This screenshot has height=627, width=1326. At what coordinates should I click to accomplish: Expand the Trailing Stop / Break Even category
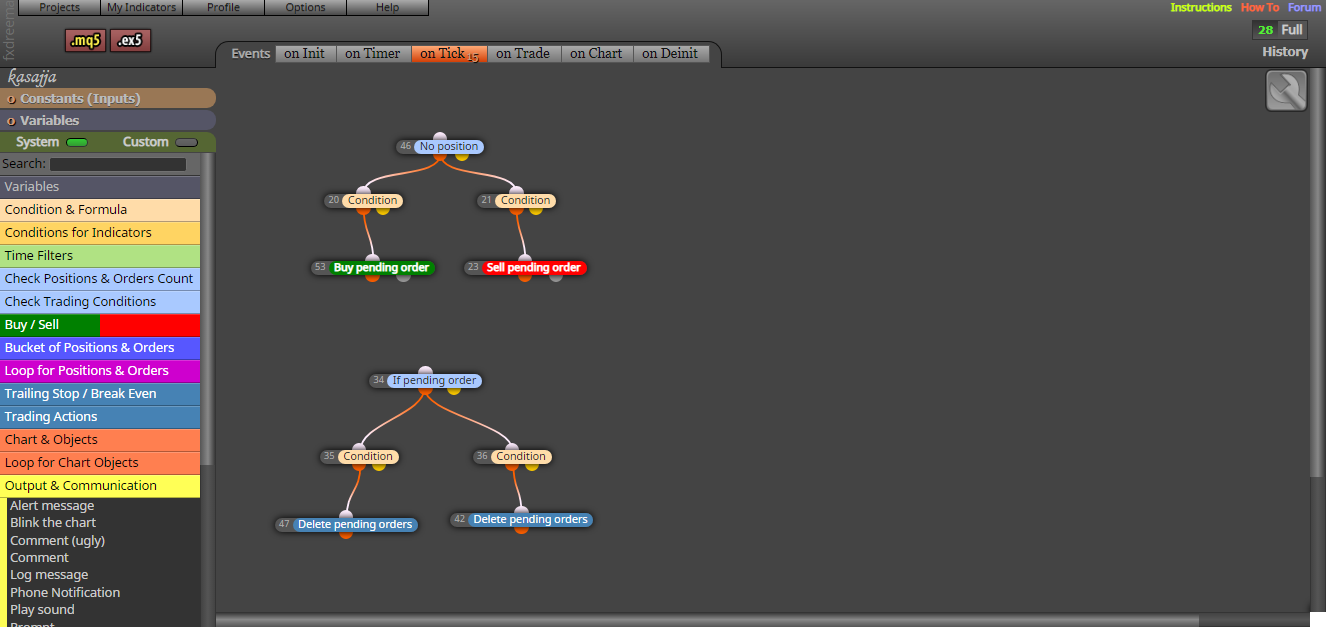100,394
